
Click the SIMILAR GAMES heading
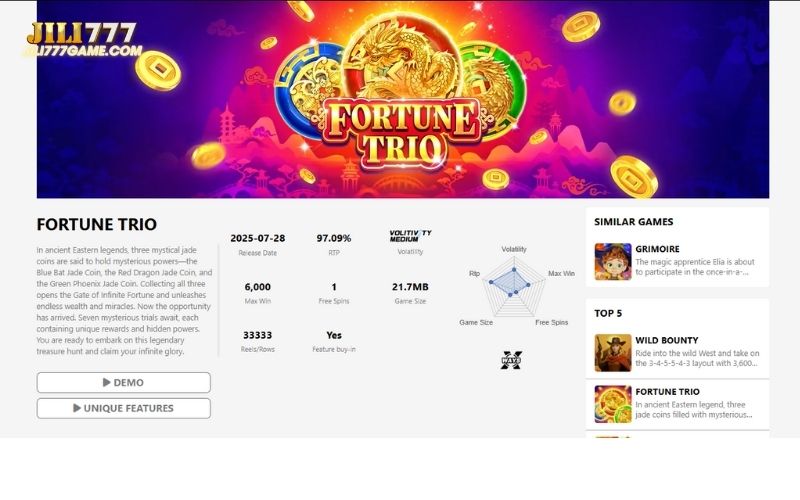(634, 222)
